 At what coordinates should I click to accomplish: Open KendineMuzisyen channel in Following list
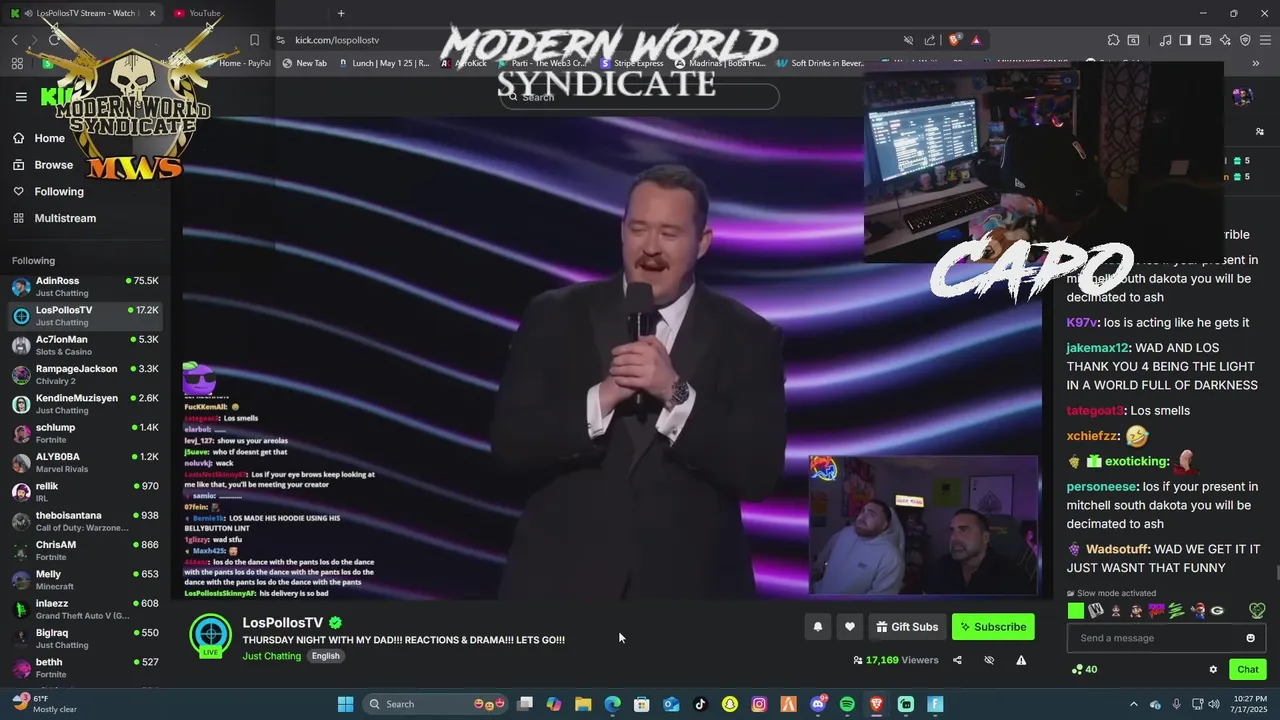tap(85, 404)
